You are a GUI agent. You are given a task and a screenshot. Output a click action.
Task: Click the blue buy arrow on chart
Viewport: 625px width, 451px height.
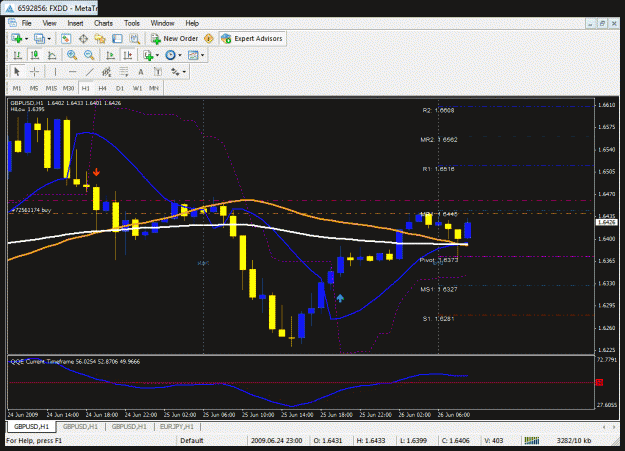point(340,298)
